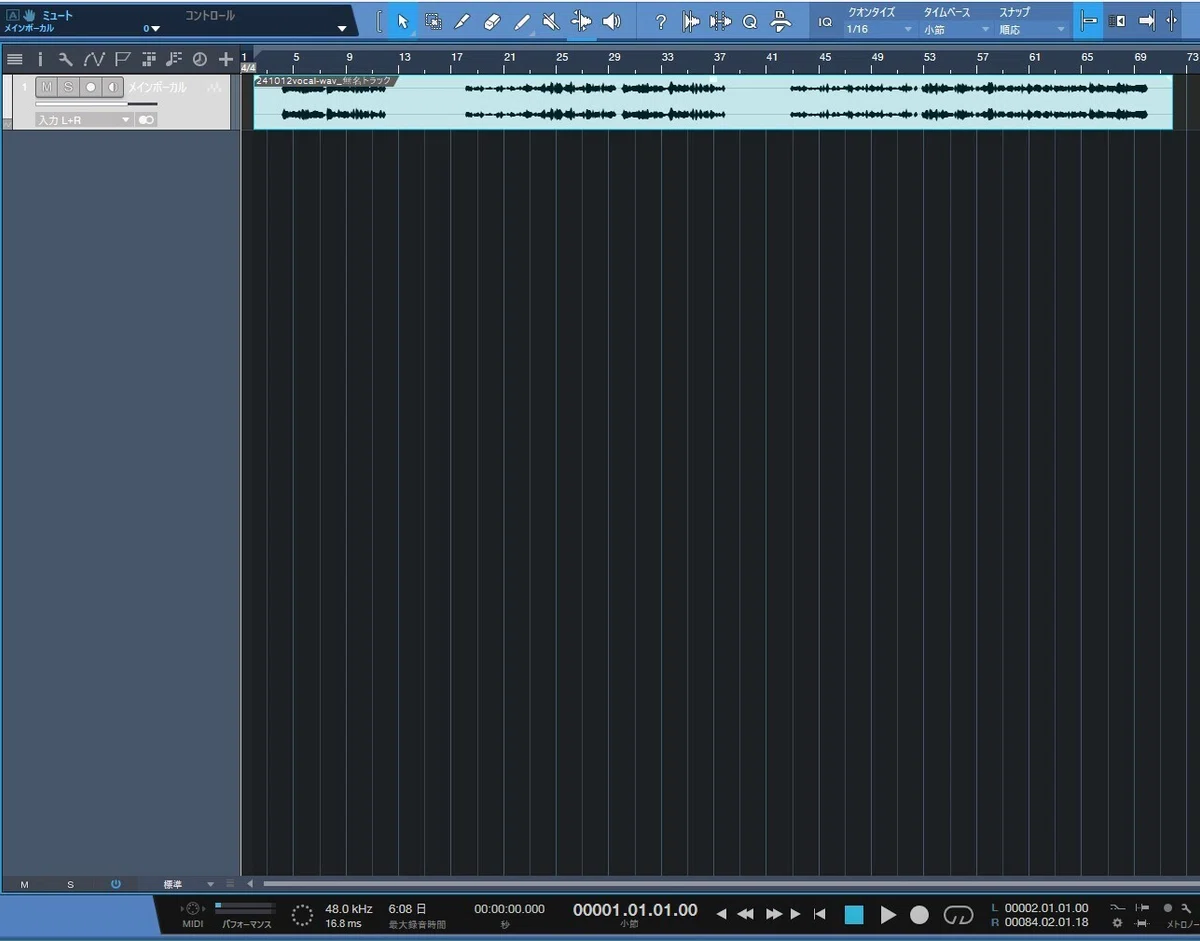Toggle global mute M at track list bottom
1200x941 pixels.
coord(24,885)
